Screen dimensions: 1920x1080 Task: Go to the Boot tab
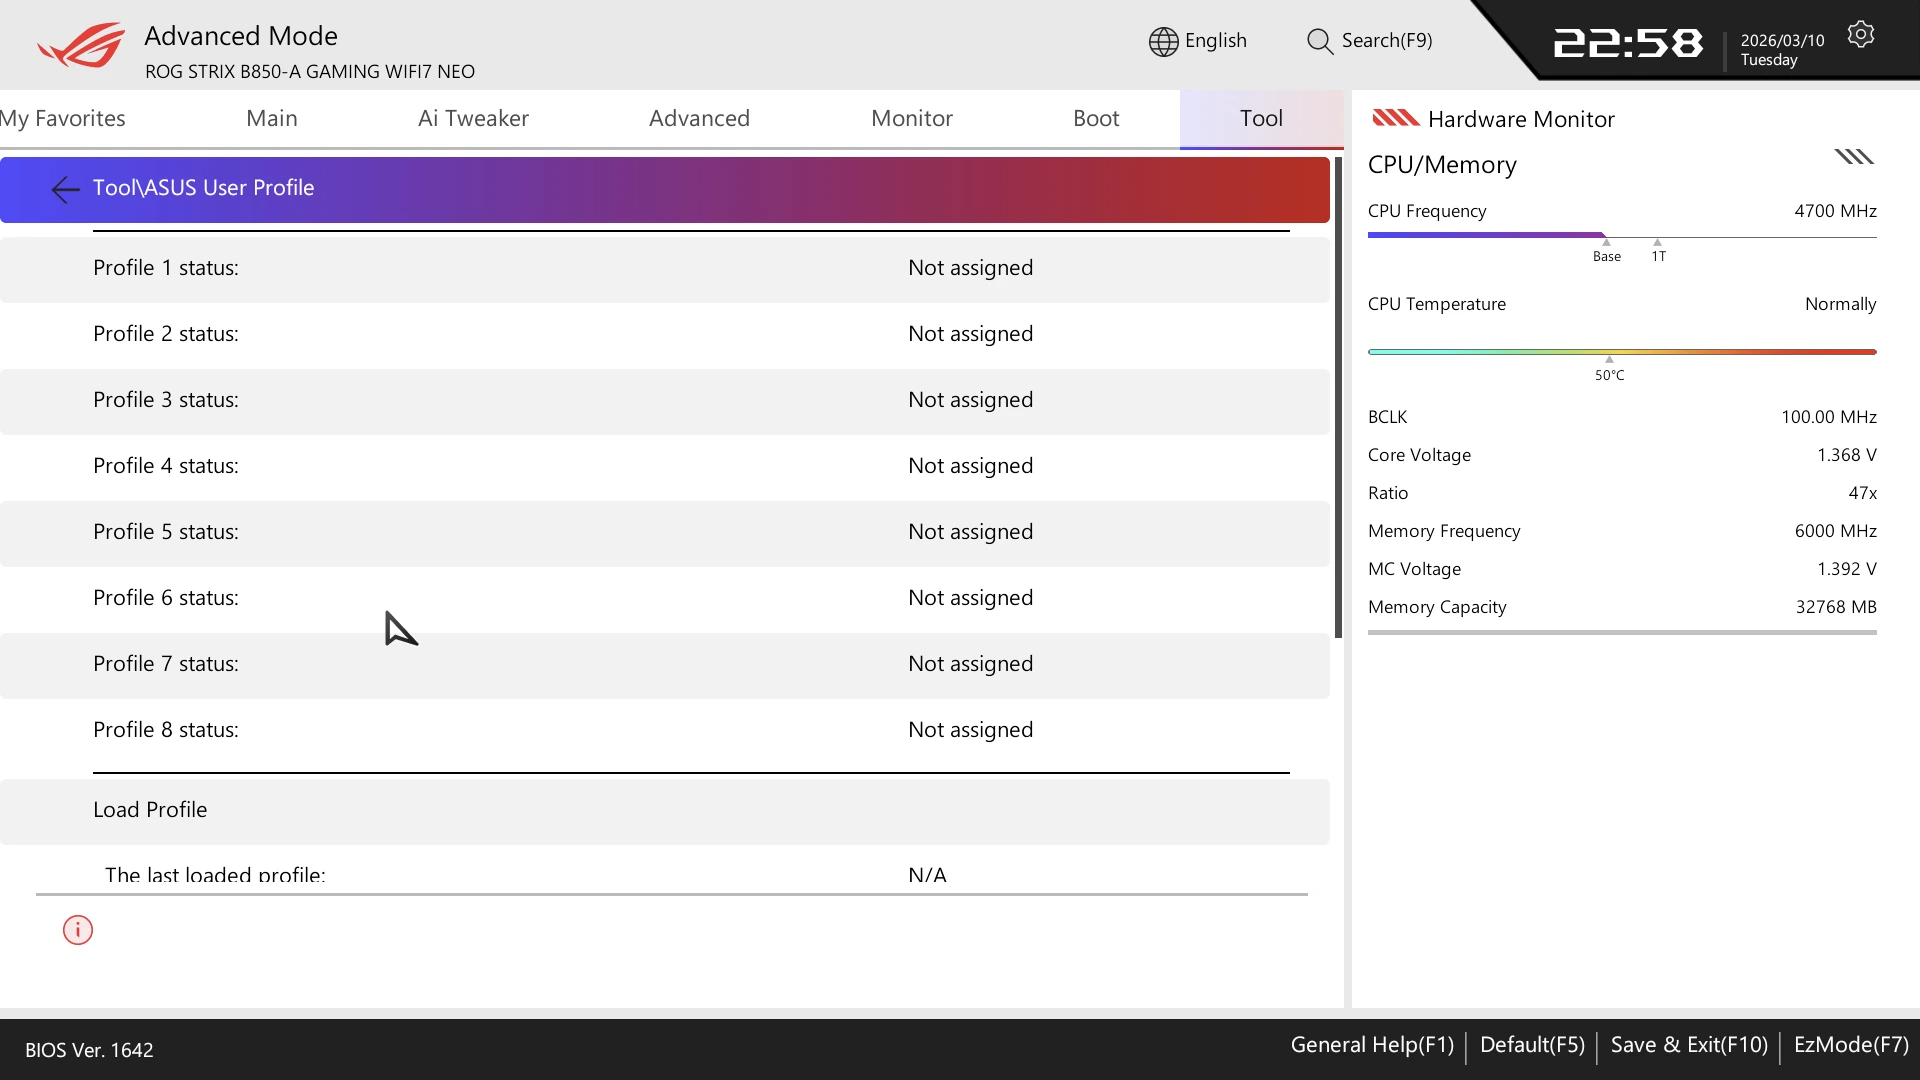(x=1095, y=118)
